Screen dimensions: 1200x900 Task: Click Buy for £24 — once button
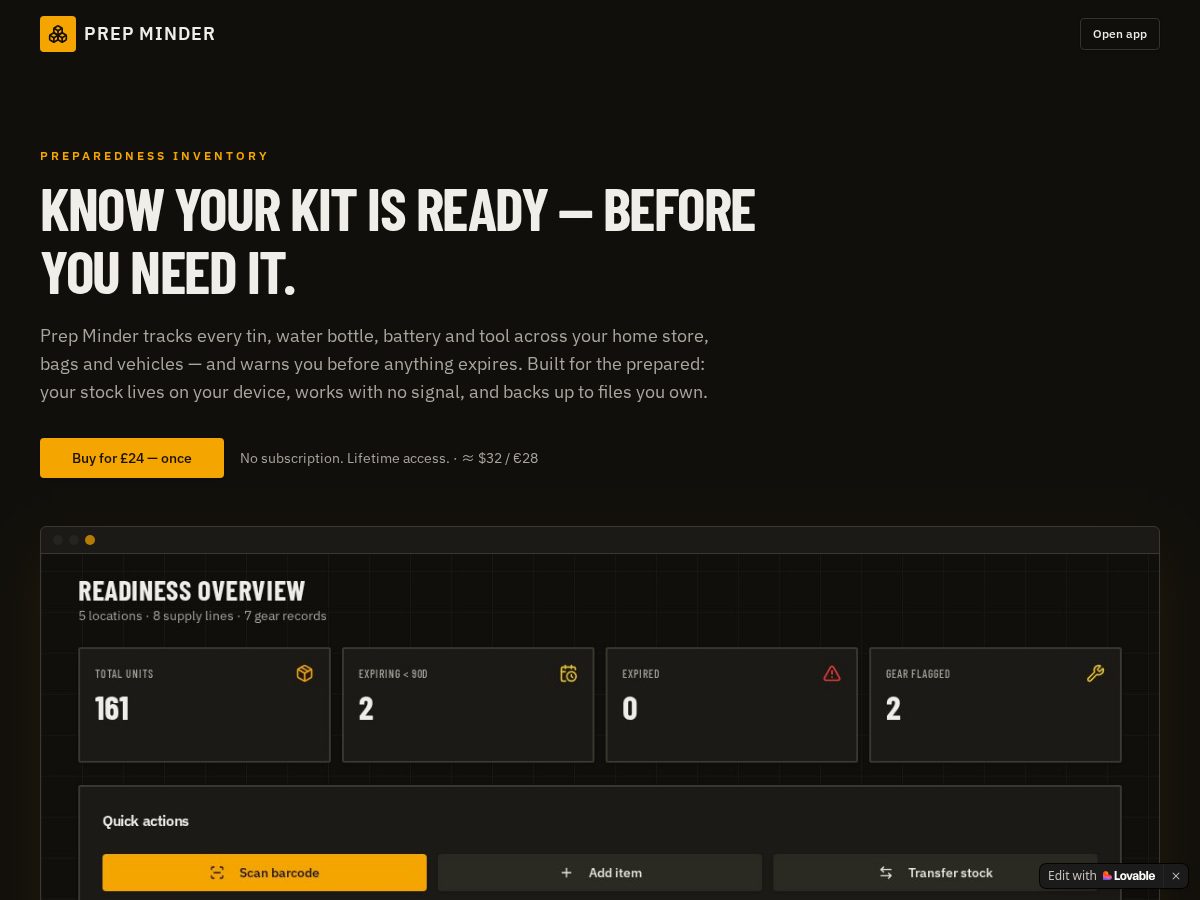(132, 458)
